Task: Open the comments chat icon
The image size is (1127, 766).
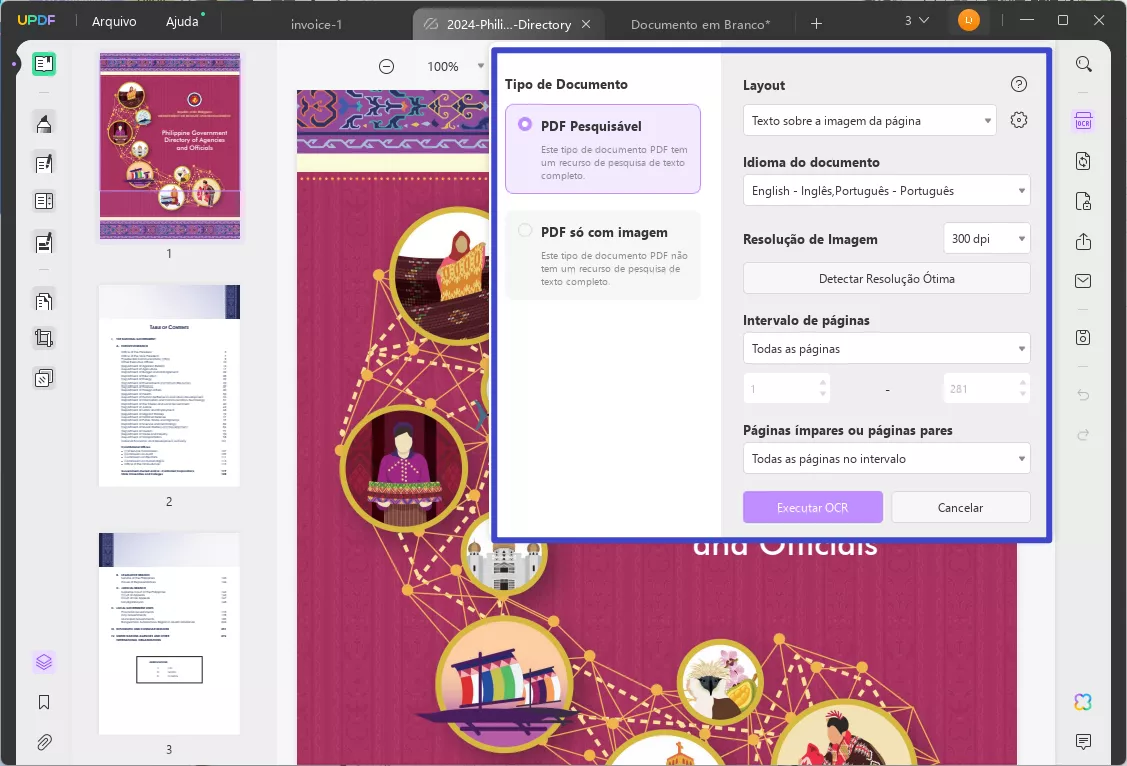Action: coord(1083,742)
